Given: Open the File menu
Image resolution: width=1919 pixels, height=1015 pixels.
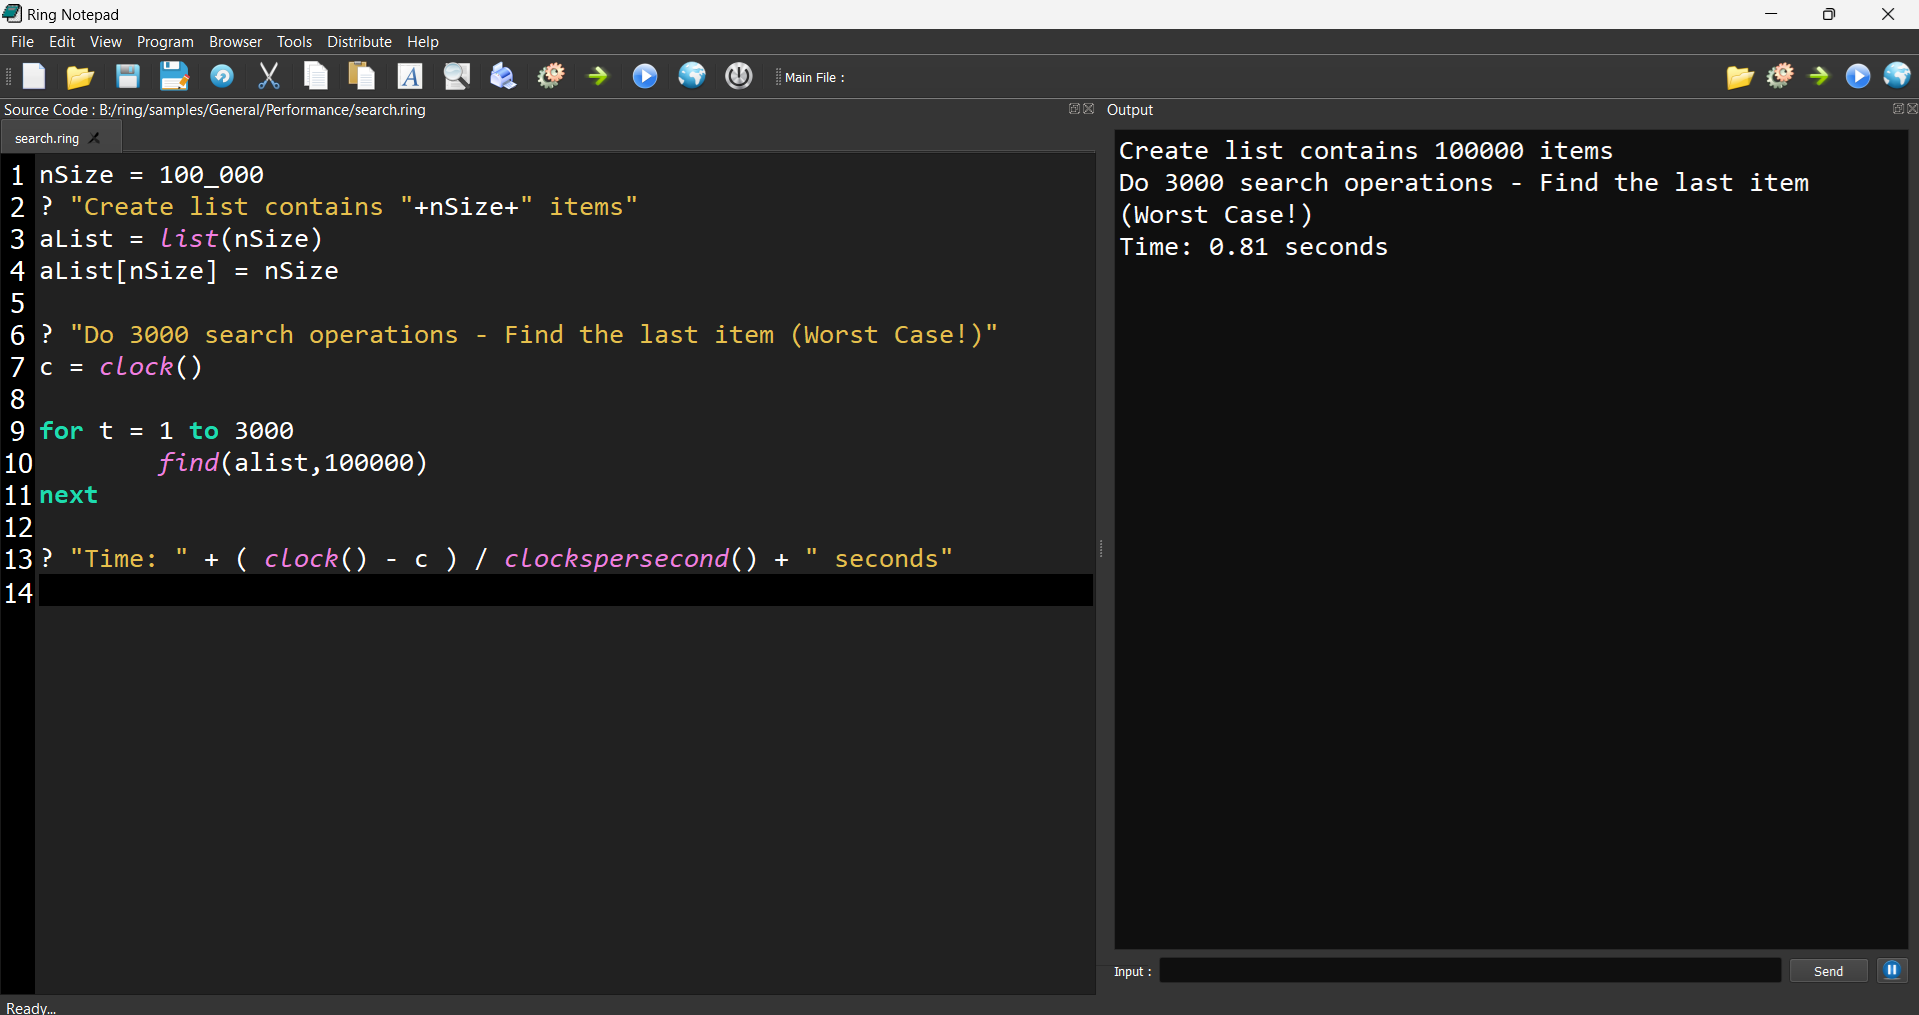Looking at the screenshot, I should click(22, 41).
